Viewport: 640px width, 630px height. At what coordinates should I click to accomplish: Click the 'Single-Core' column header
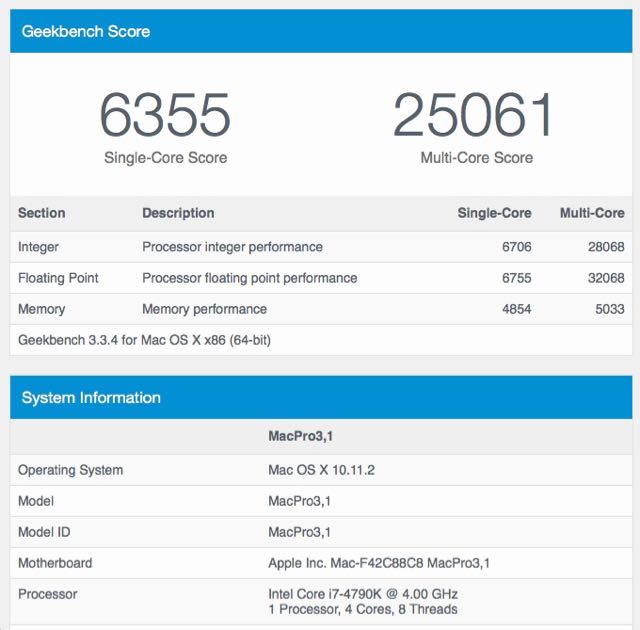tap(494, 213)
